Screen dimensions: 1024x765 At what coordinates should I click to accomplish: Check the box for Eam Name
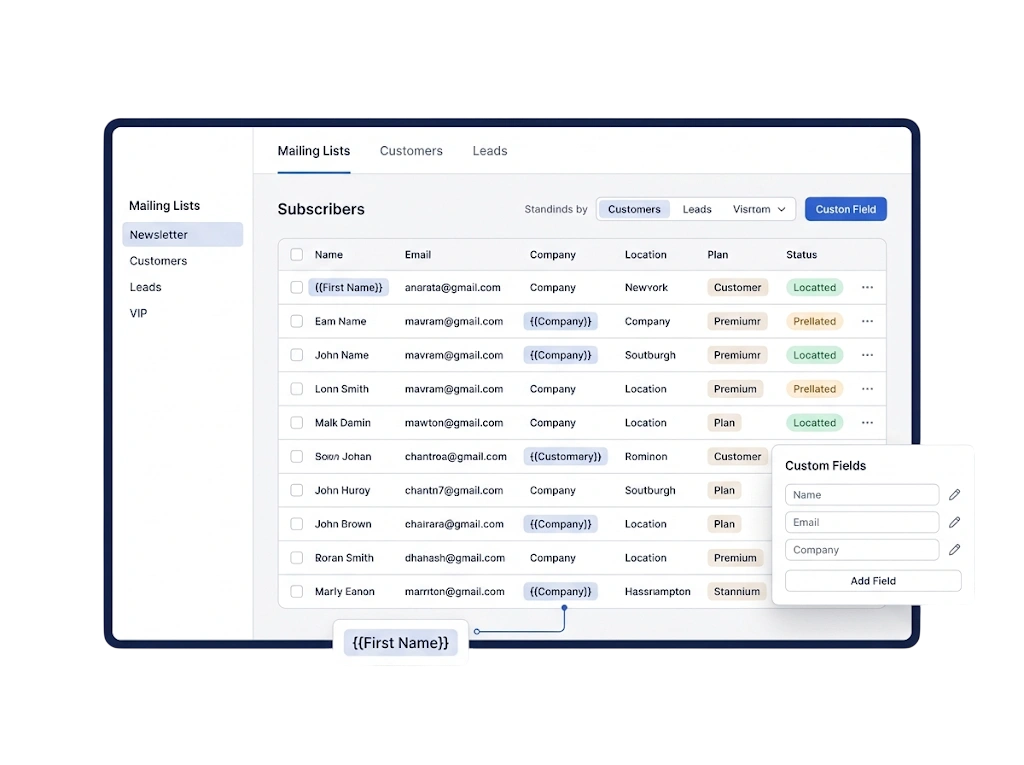pyautogui.click(x=296, y=321)
